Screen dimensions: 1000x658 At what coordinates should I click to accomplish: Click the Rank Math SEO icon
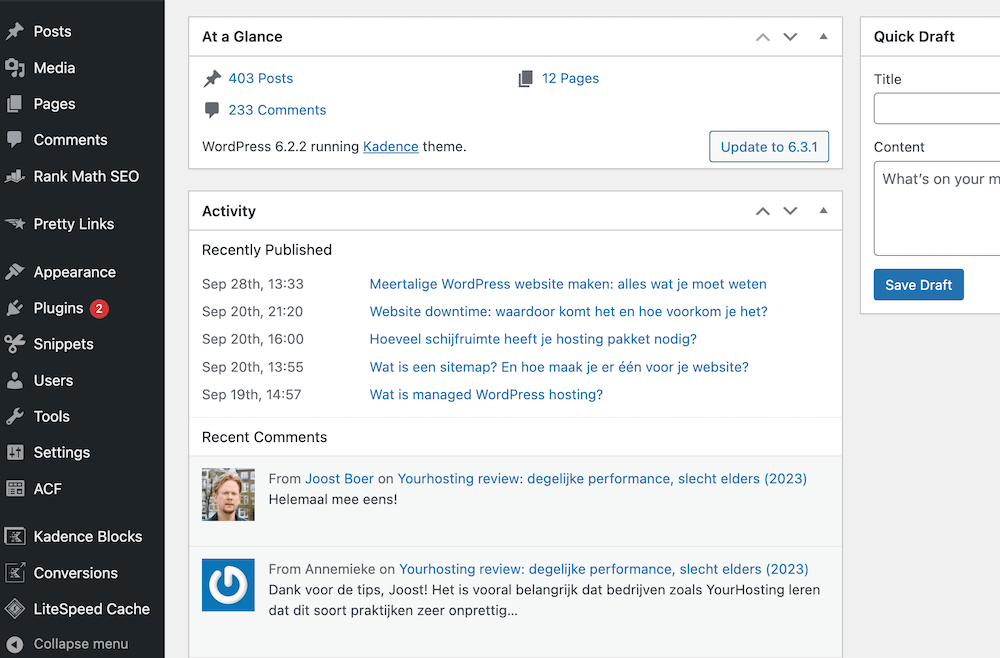[x=15, y=176]
